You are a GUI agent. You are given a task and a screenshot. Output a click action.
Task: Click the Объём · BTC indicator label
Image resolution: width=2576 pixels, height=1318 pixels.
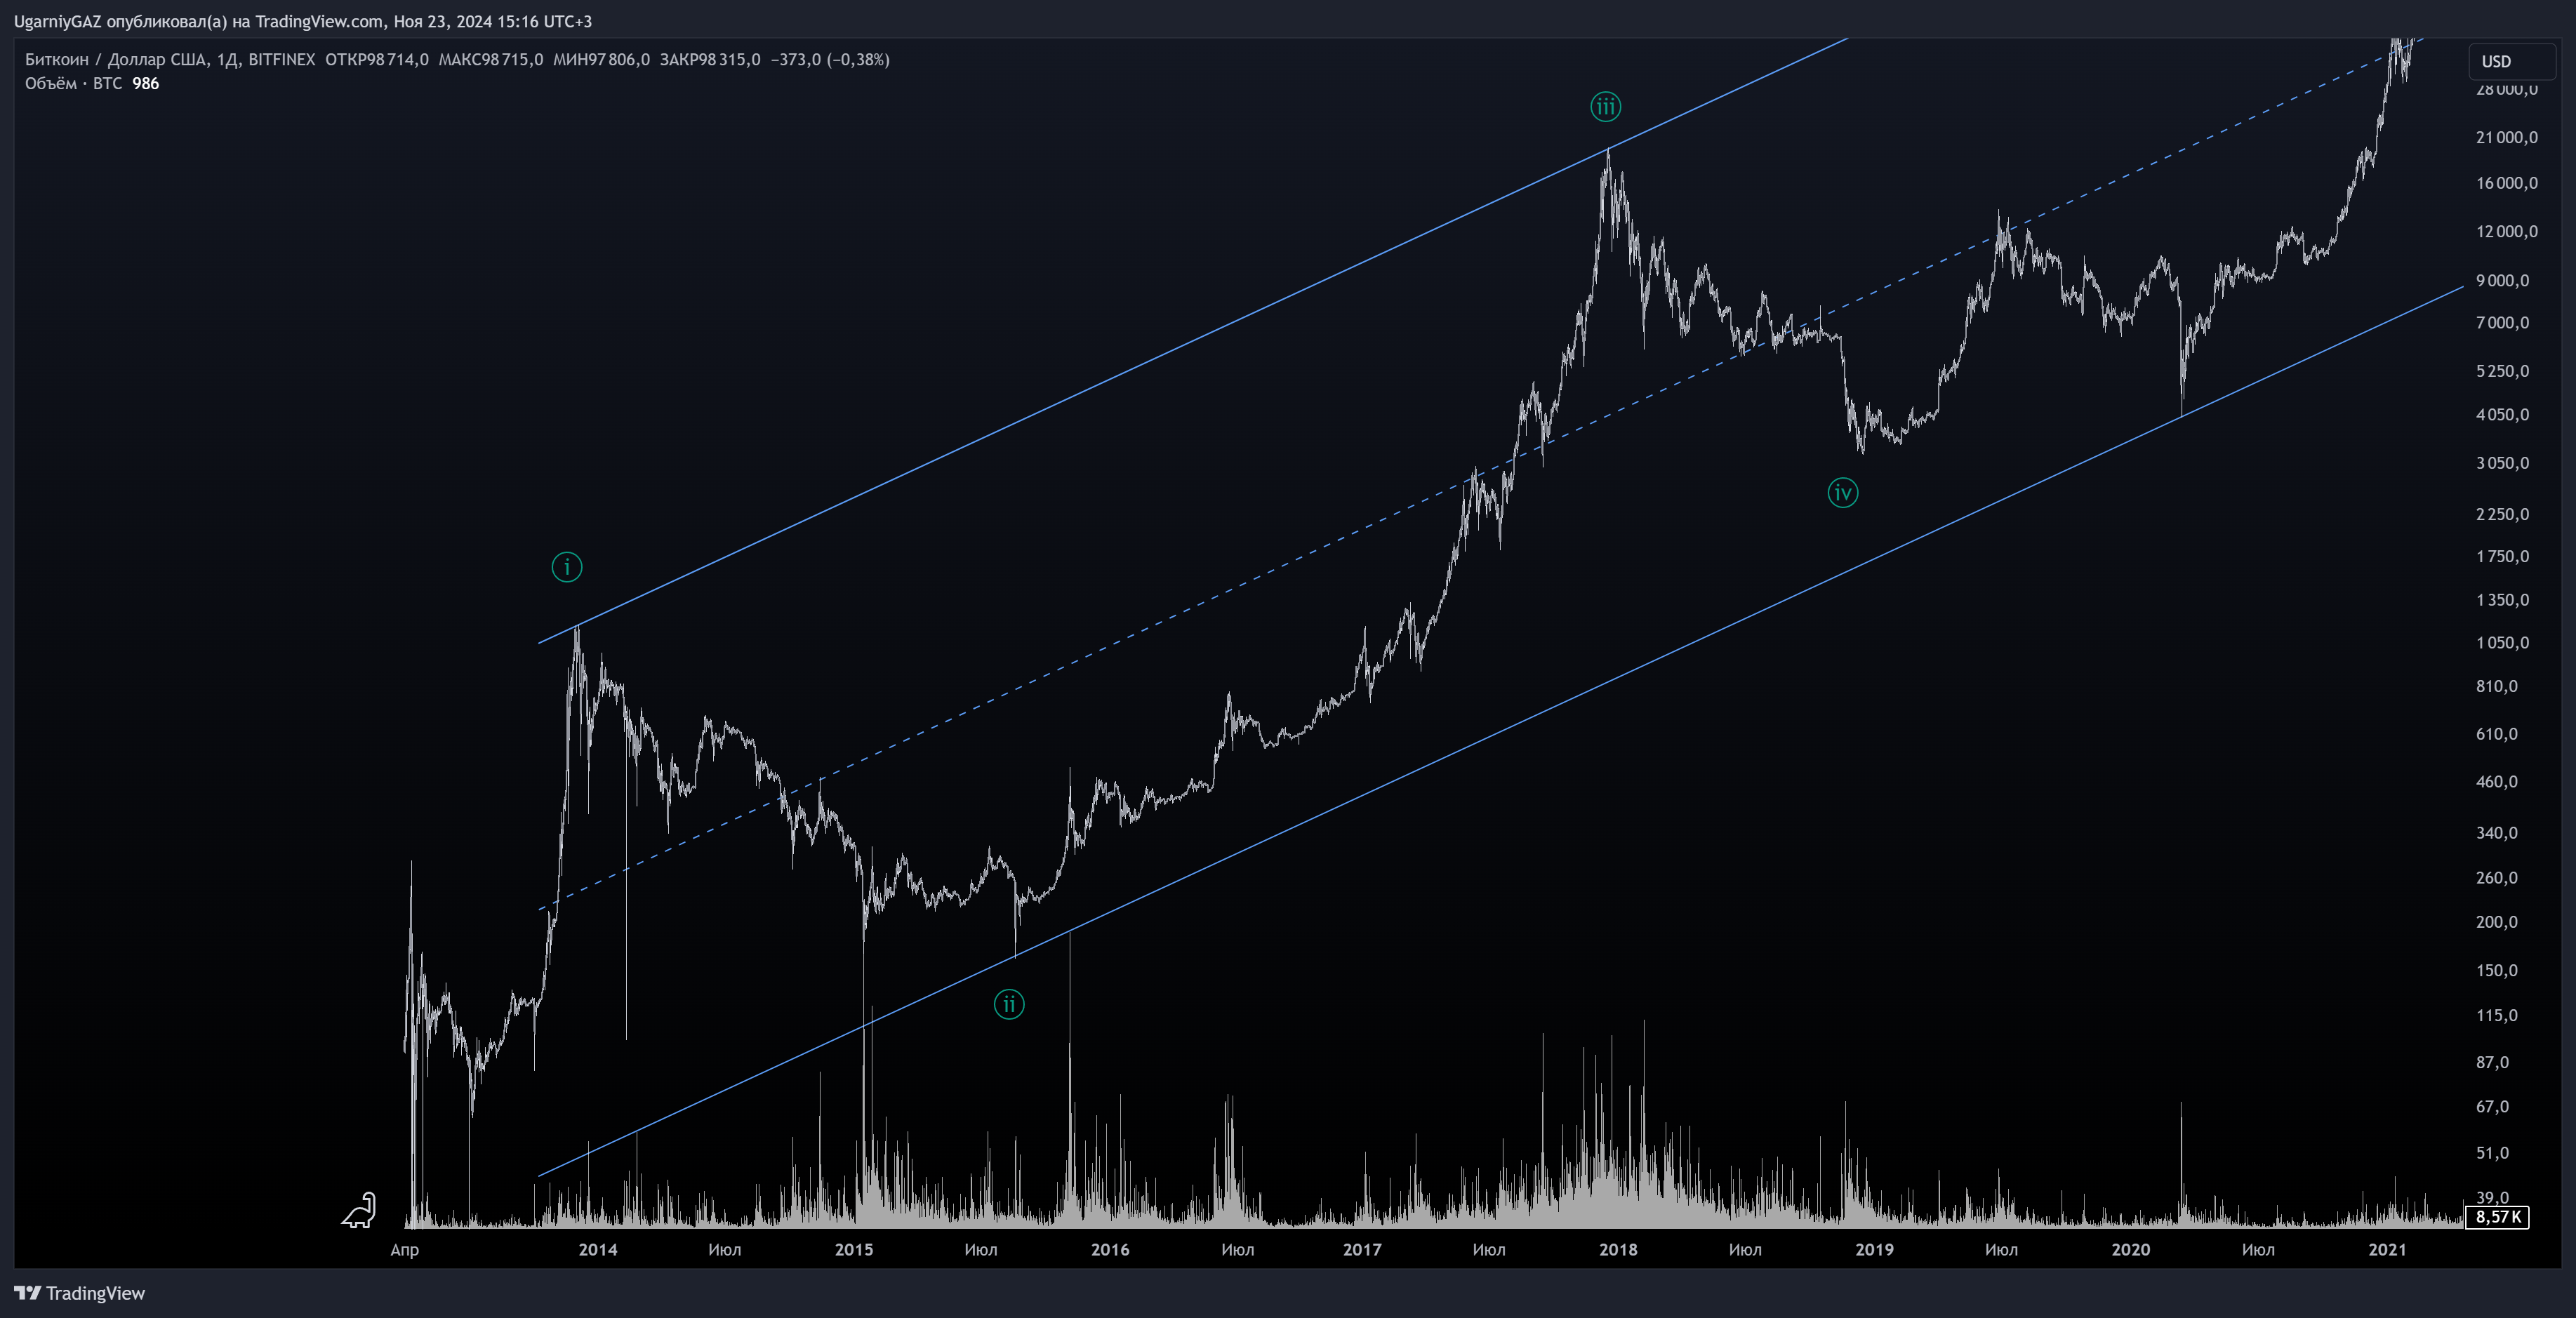click(74, 83)
